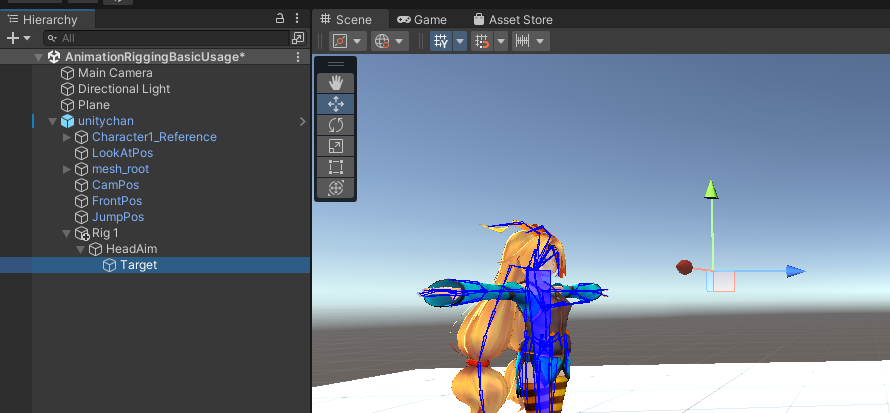This screenshot has width=890, height=413.
Task: Toggle grid snapping button
Action: click(482, 41)
